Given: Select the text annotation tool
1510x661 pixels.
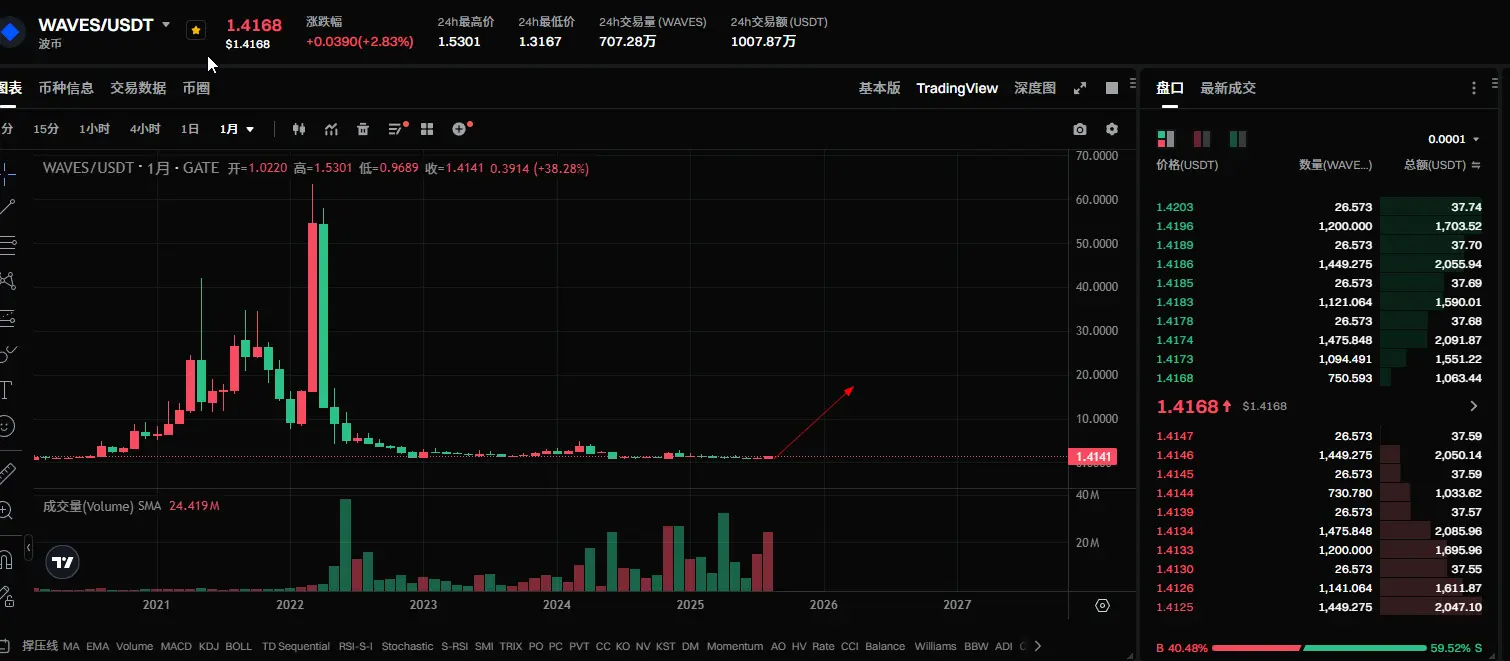Looking at the screenshot, I should pos(6,390).
